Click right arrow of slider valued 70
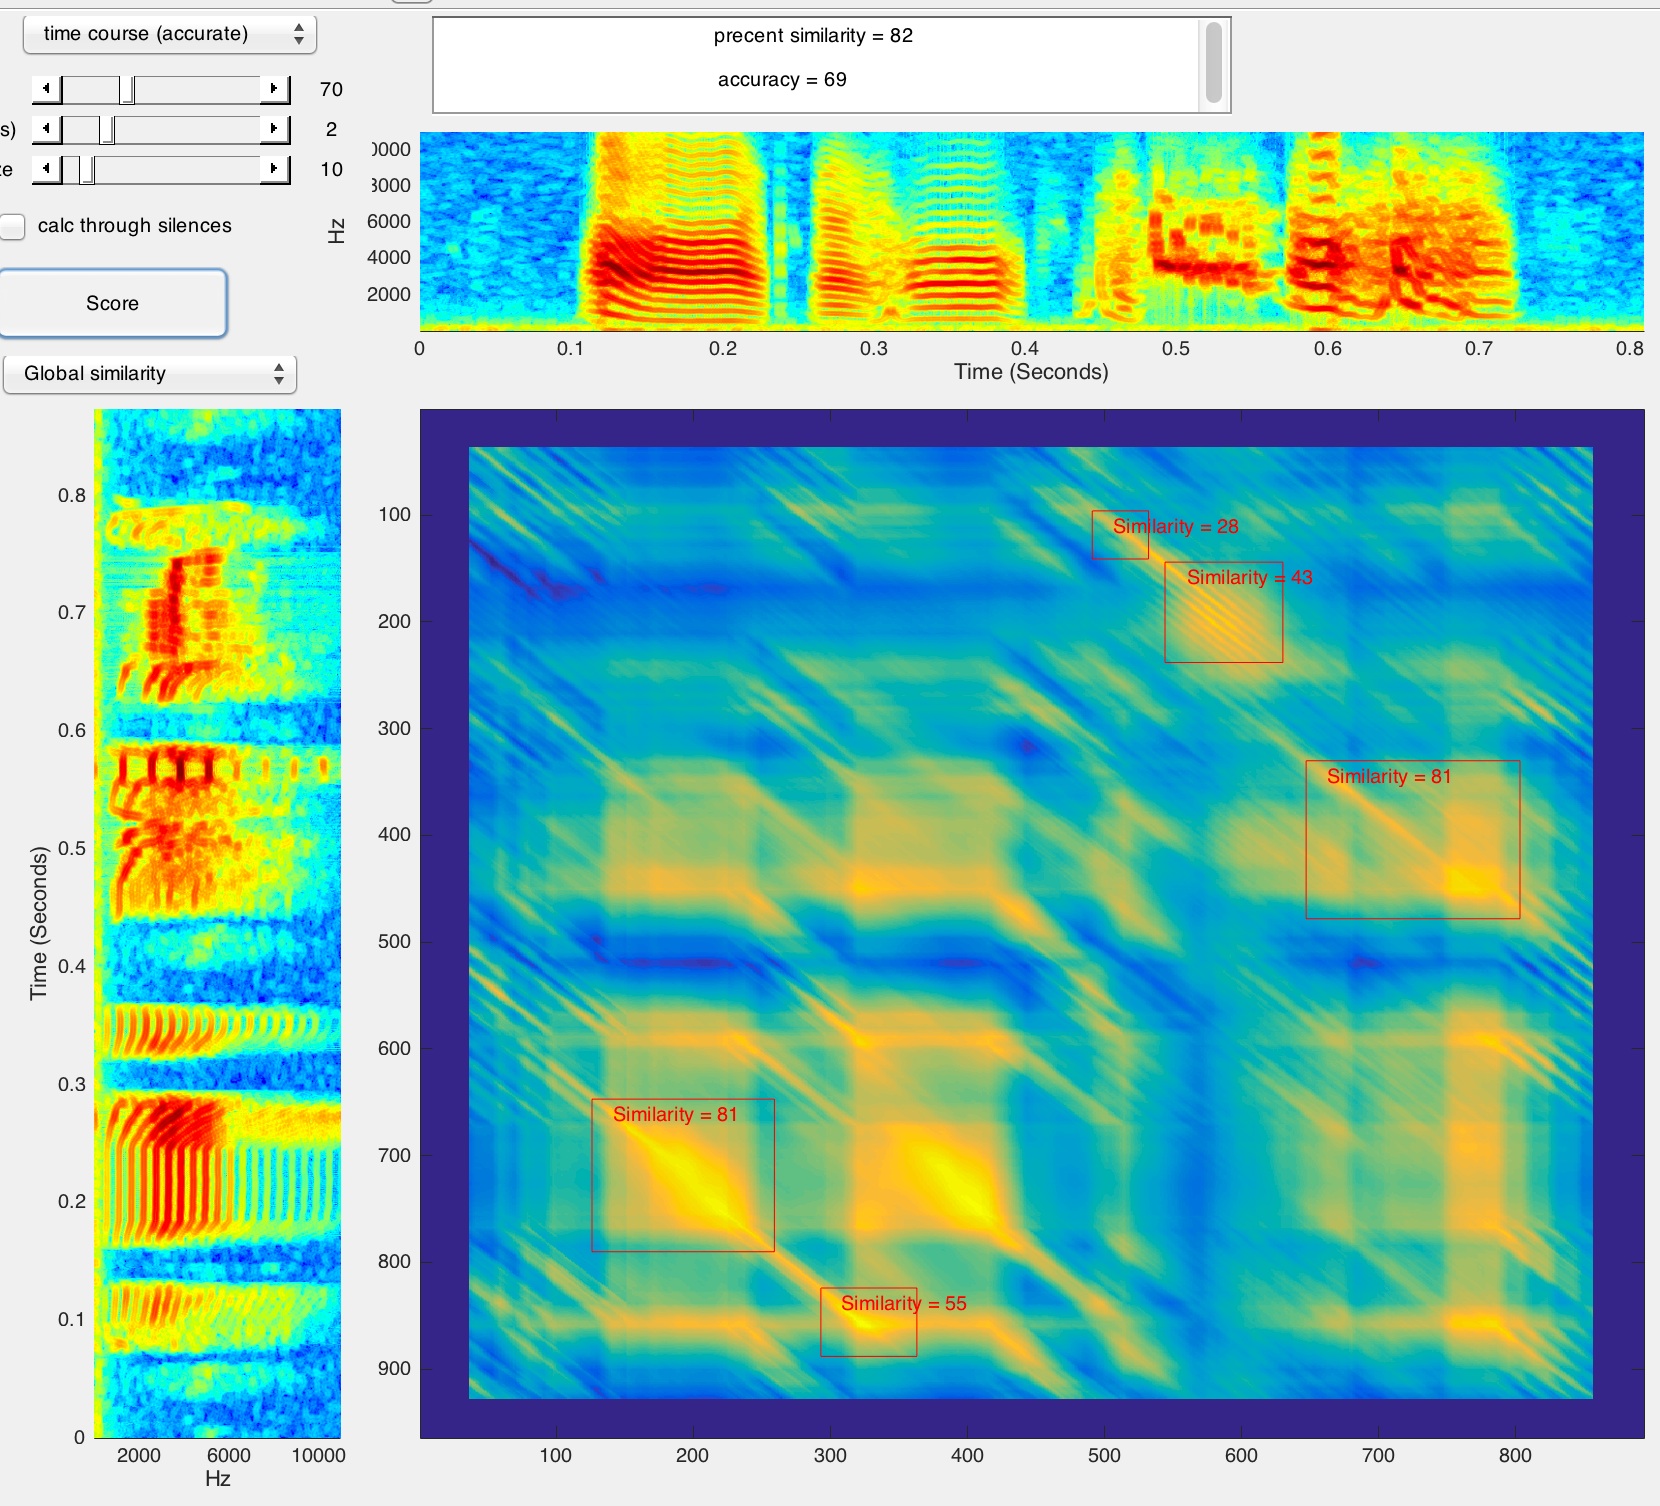This screenshot has height=1506, width=1660. 274,89
